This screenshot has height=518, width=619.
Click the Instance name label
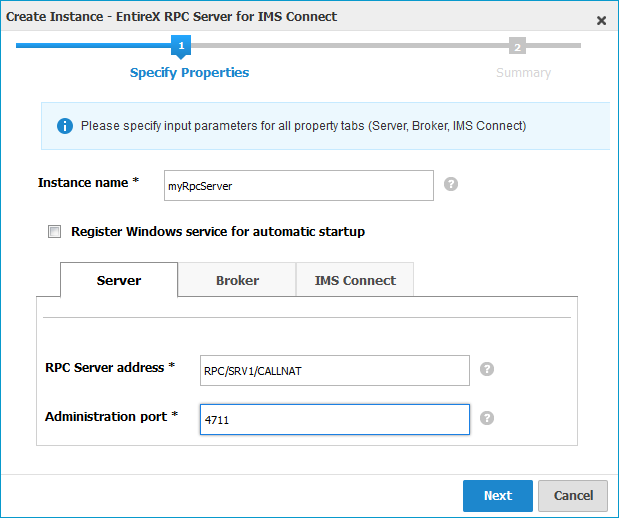pyautogui.click(x=88, y=182)
